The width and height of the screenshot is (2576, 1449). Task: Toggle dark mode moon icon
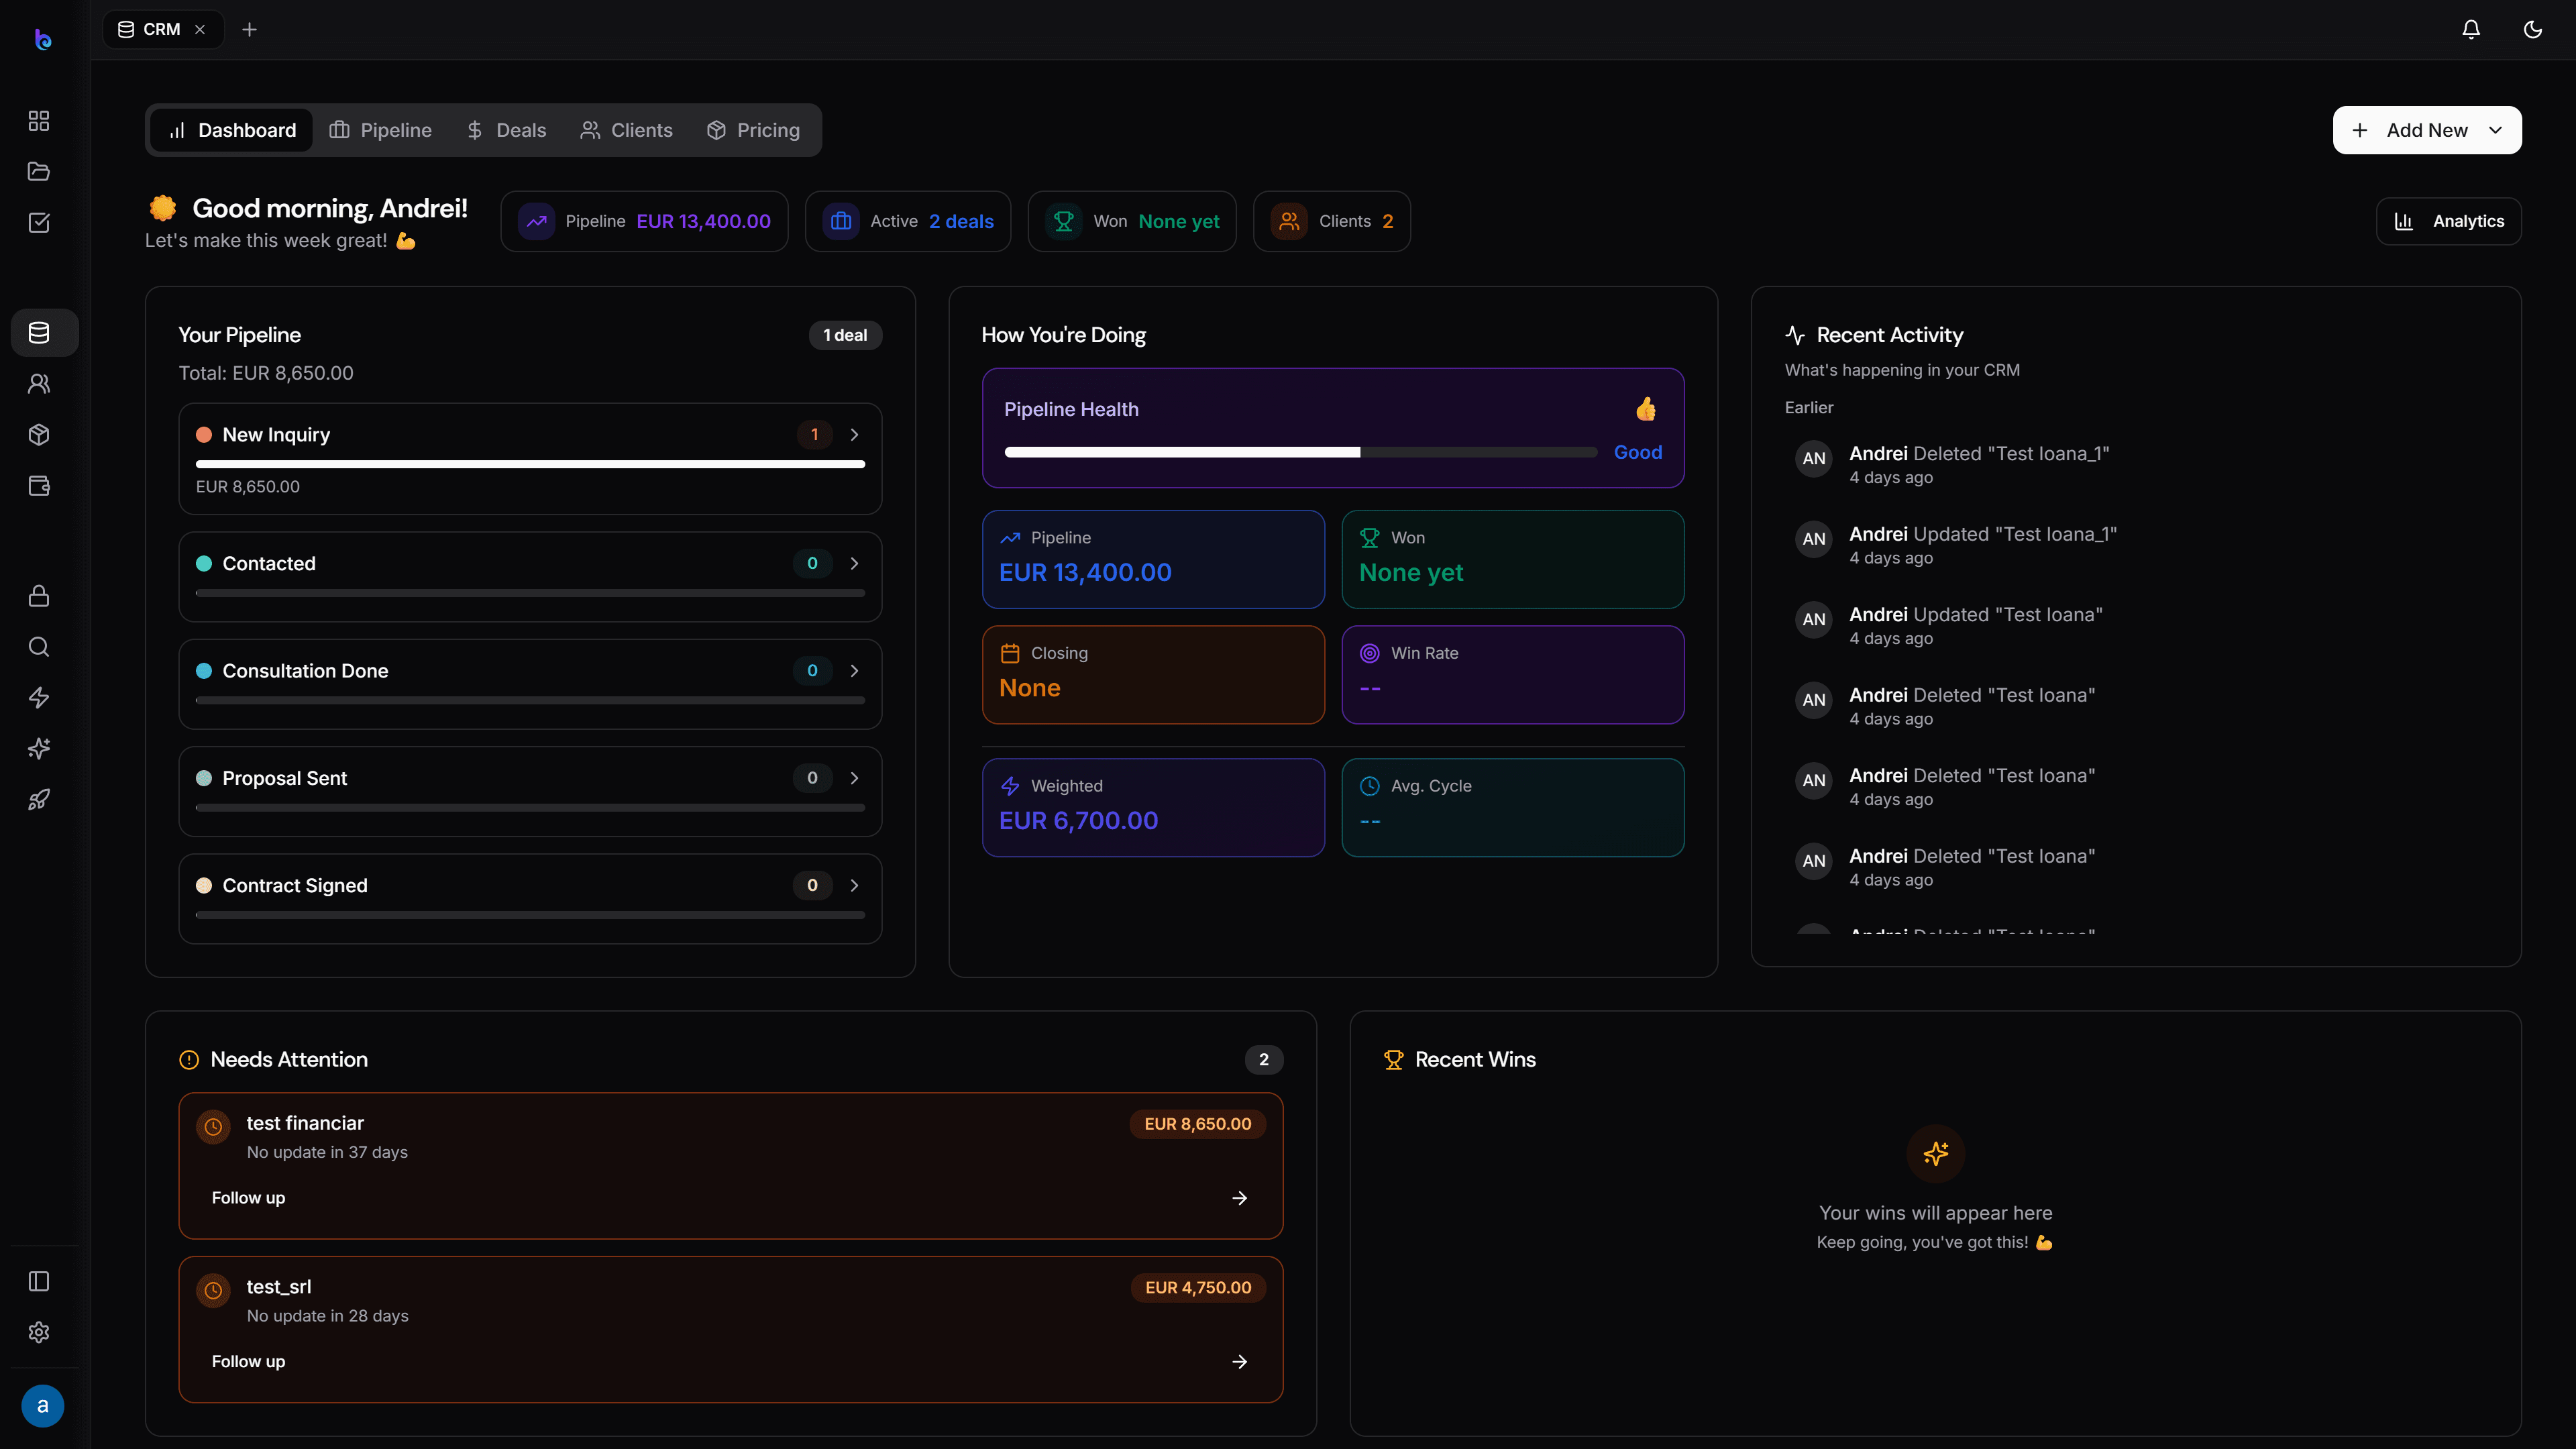point(2533,30)
